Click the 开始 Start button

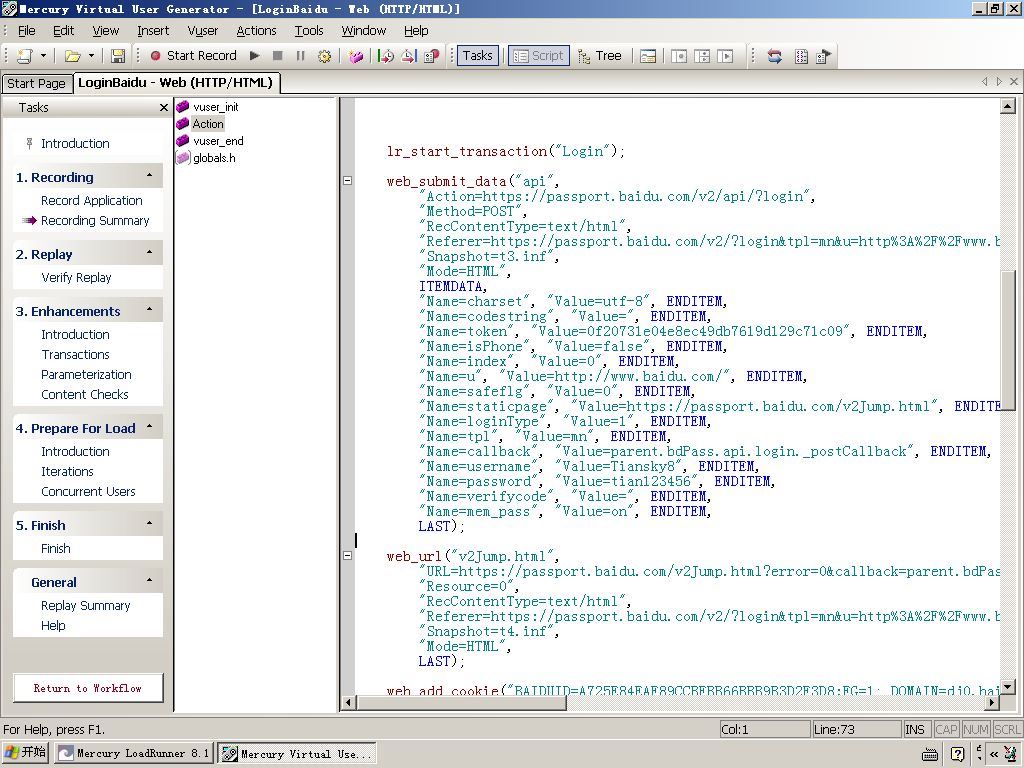pyautogui.click(x=25, y=753)
